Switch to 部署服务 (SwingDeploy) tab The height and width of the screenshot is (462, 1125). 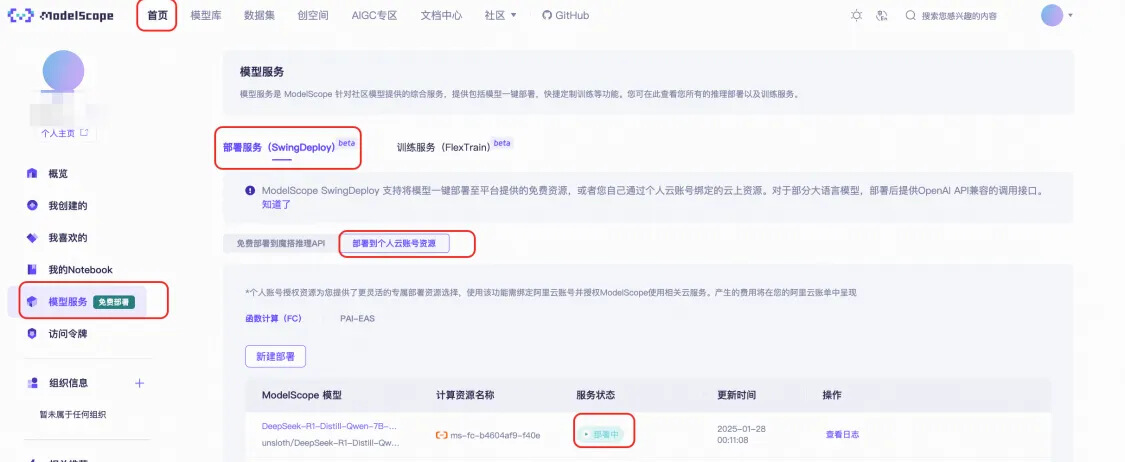[x=279, y=147]
